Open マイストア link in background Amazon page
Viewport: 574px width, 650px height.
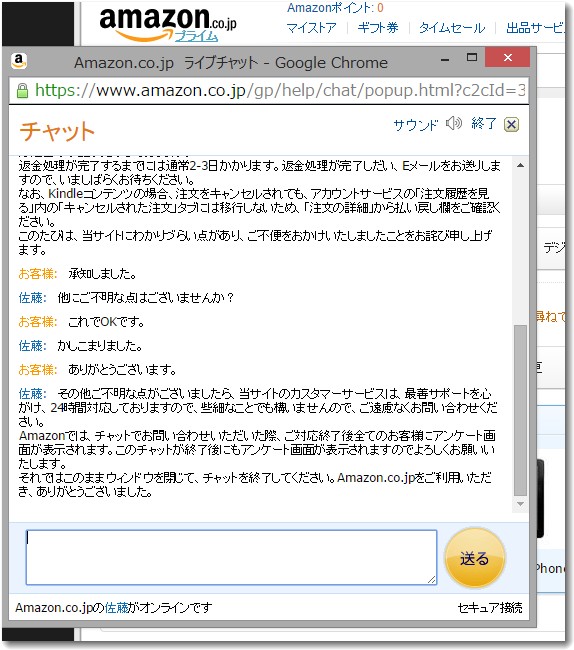click(311, 28)
